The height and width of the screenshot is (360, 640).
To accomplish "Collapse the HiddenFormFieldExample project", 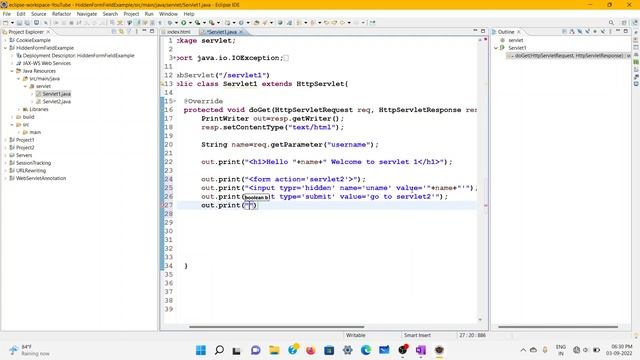I will (x=5, y=48).
